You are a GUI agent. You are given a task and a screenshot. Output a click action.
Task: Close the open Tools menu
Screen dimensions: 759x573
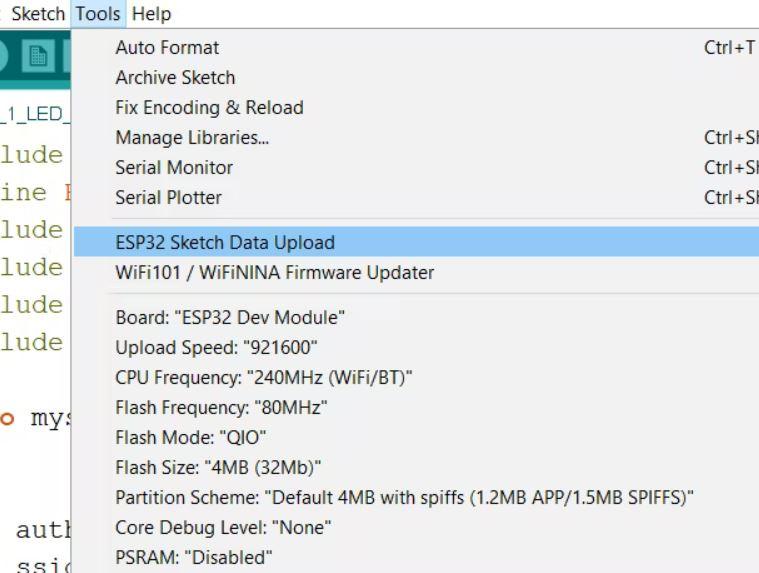98,14
